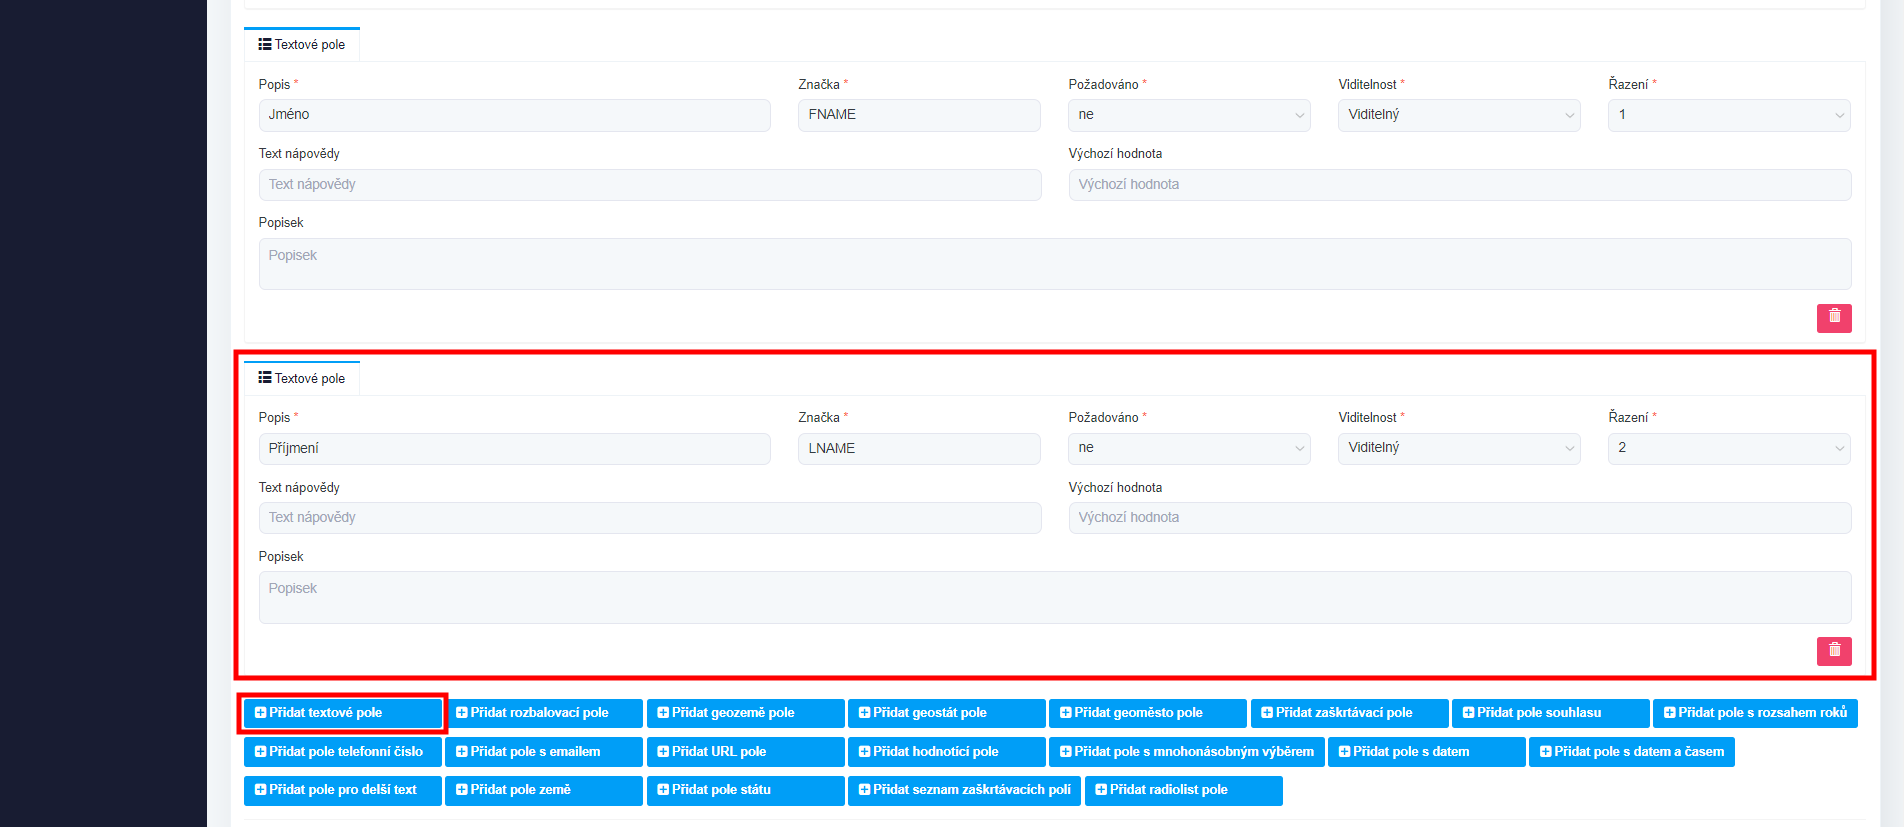Select the first Textové pole tab
Screen dimensions: 1904x827
click(x=302, y=45)
